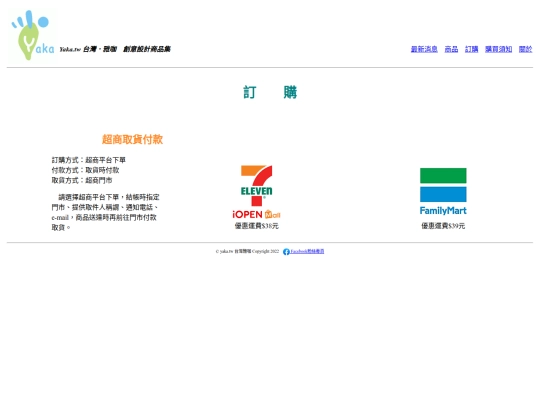Open the FamilyMart logo

443,191
